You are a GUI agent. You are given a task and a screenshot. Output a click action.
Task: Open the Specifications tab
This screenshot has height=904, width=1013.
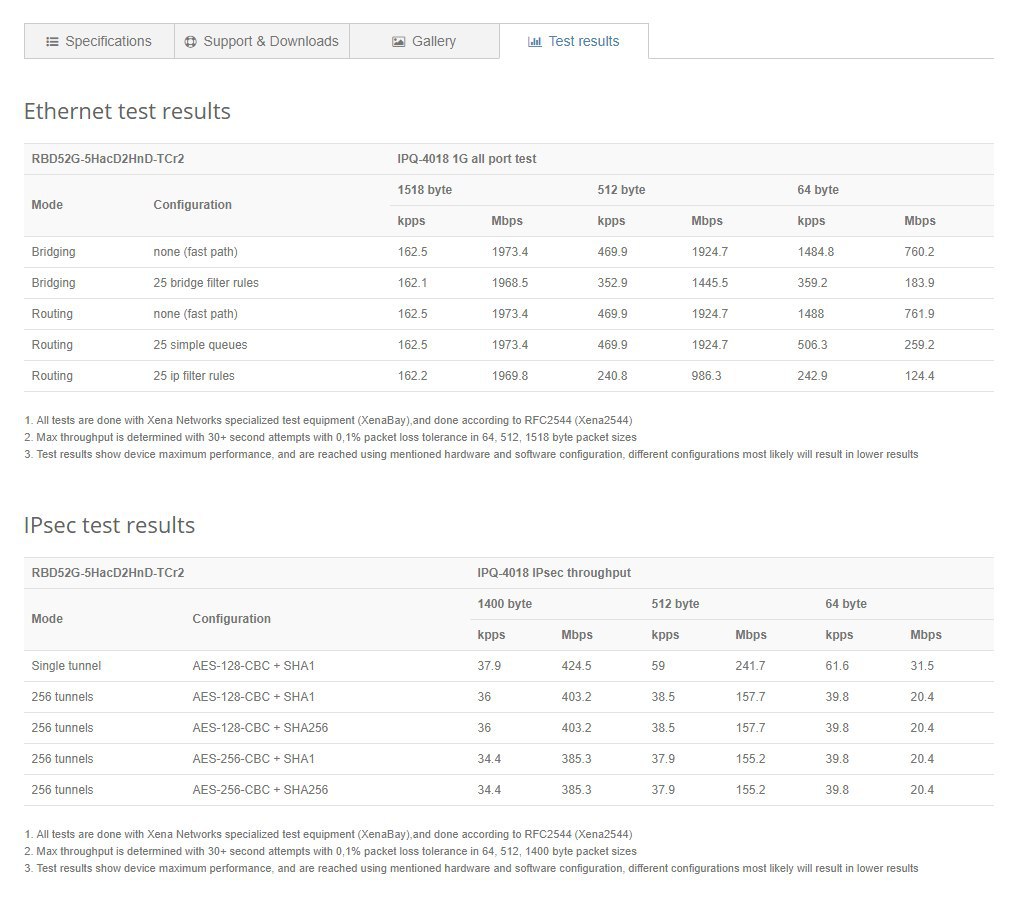99,41
